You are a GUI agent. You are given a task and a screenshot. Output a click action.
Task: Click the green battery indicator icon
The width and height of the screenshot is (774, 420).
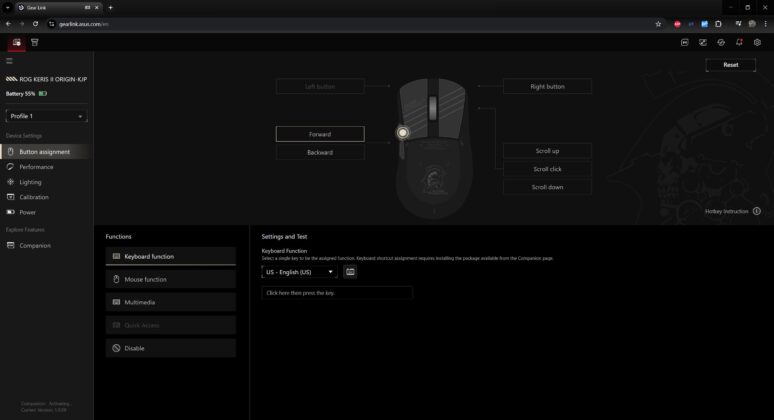[x=43, y=93]
